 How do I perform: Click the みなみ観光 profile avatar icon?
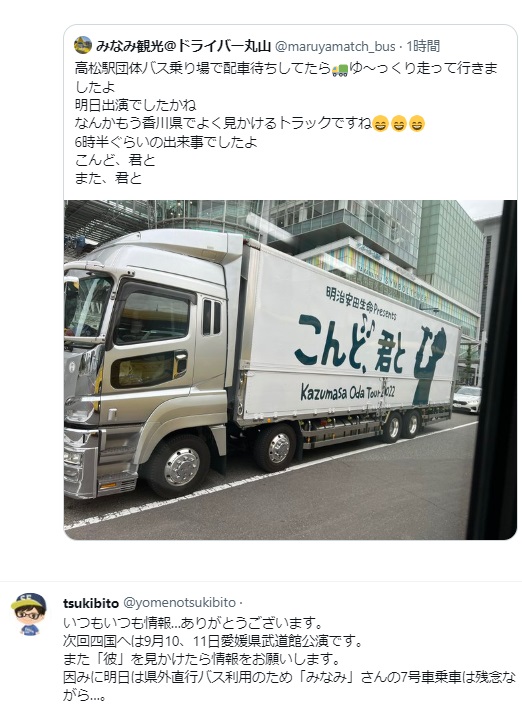(83, 45)
